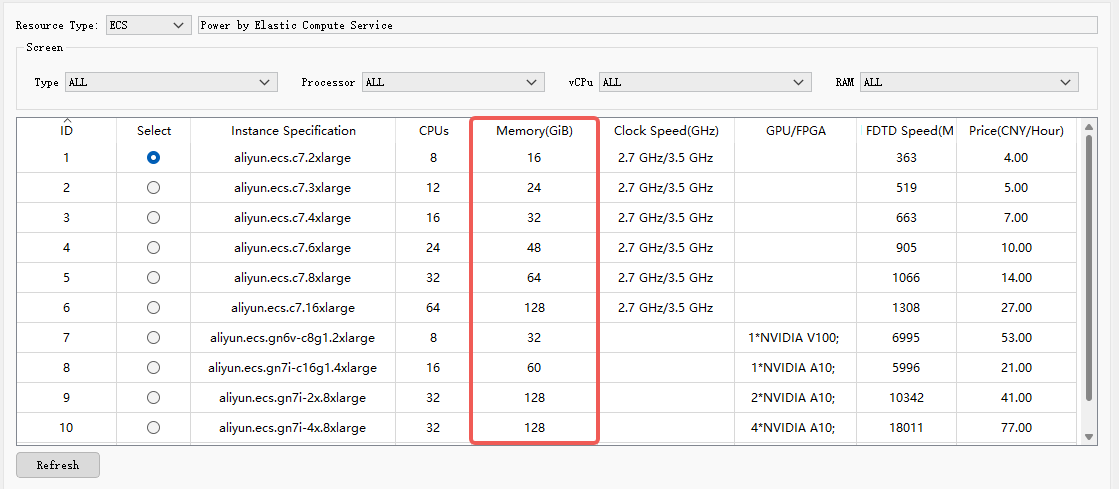Open the Processor filter dropdown
1119x489 pixels.
[453, 82]
